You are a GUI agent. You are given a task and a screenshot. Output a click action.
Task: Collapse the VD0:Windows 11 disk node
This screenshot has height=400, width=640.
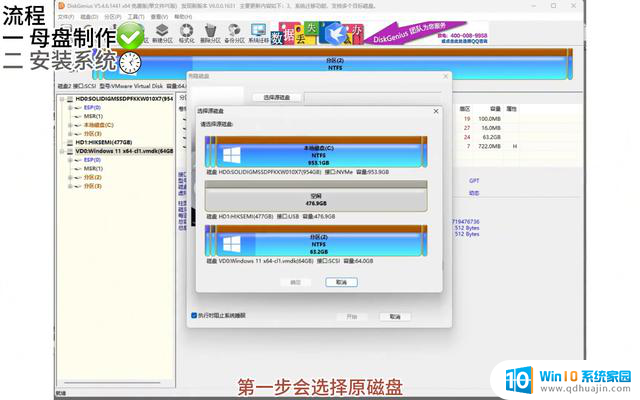tap(62, 151)
